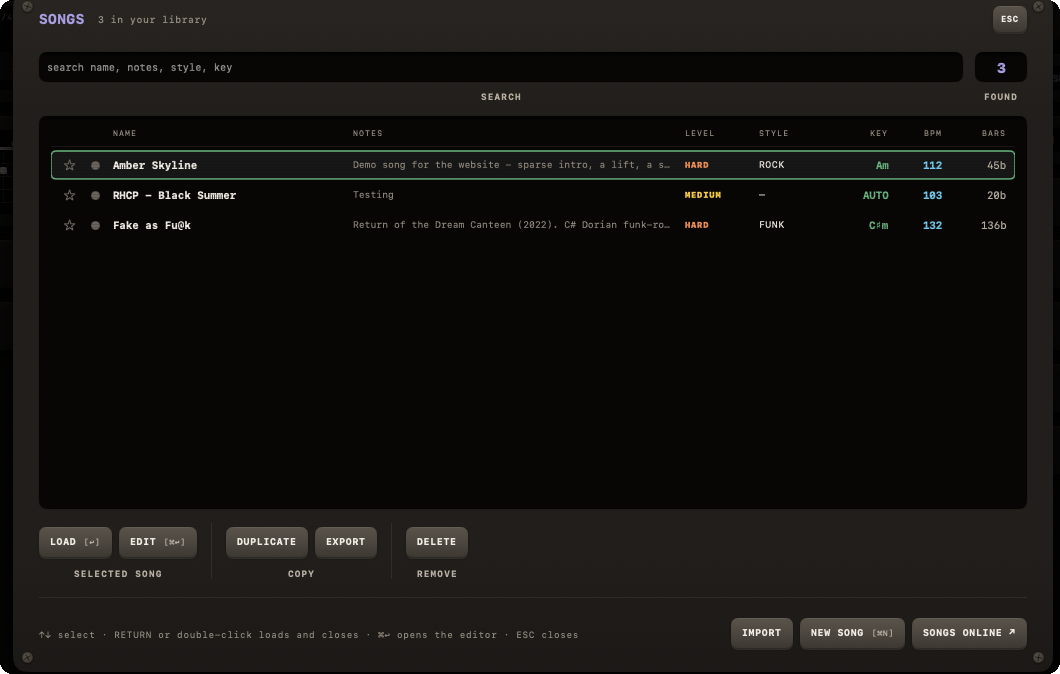This screenshot has width=1060, height=674.
Task: Star the Amber Skyline song
Action: point(69,165)
